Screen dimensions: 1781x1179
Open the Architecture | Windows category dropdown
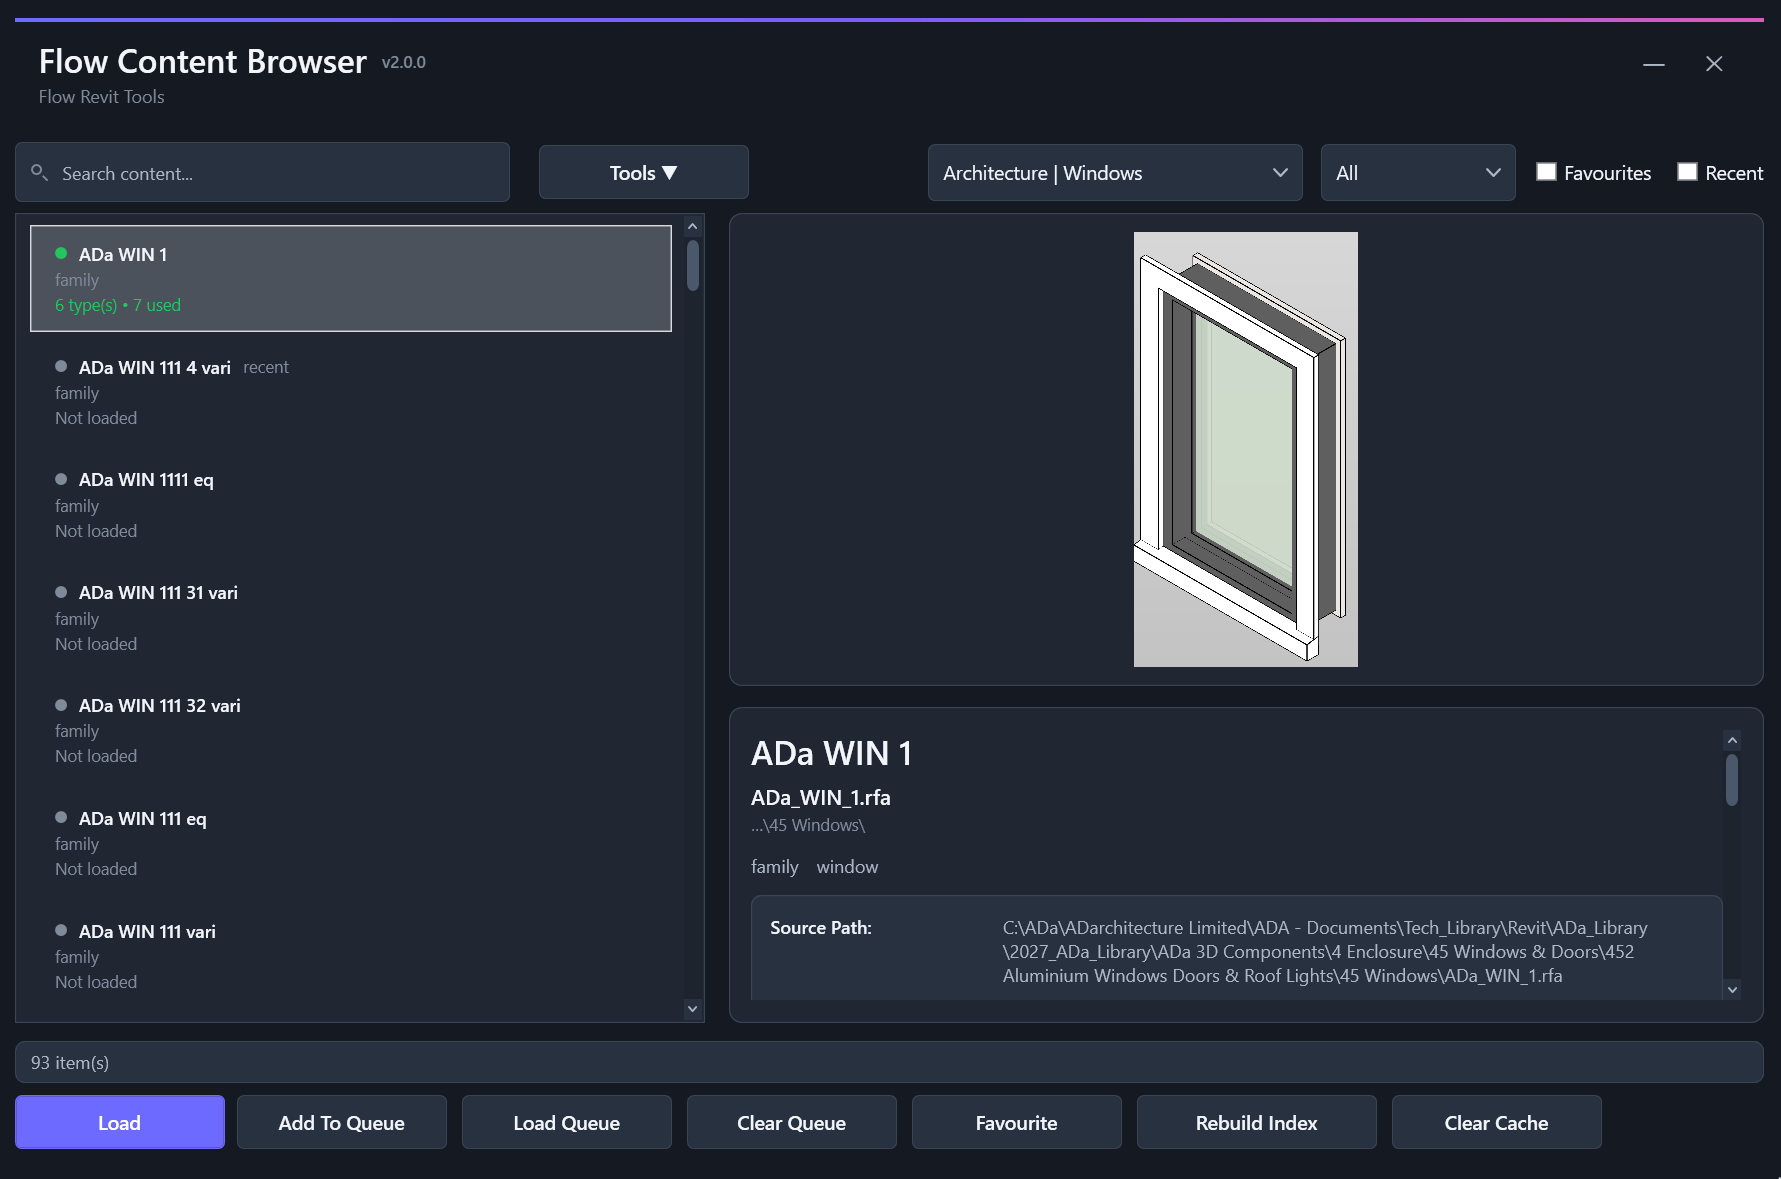(x=1115, y=172)
